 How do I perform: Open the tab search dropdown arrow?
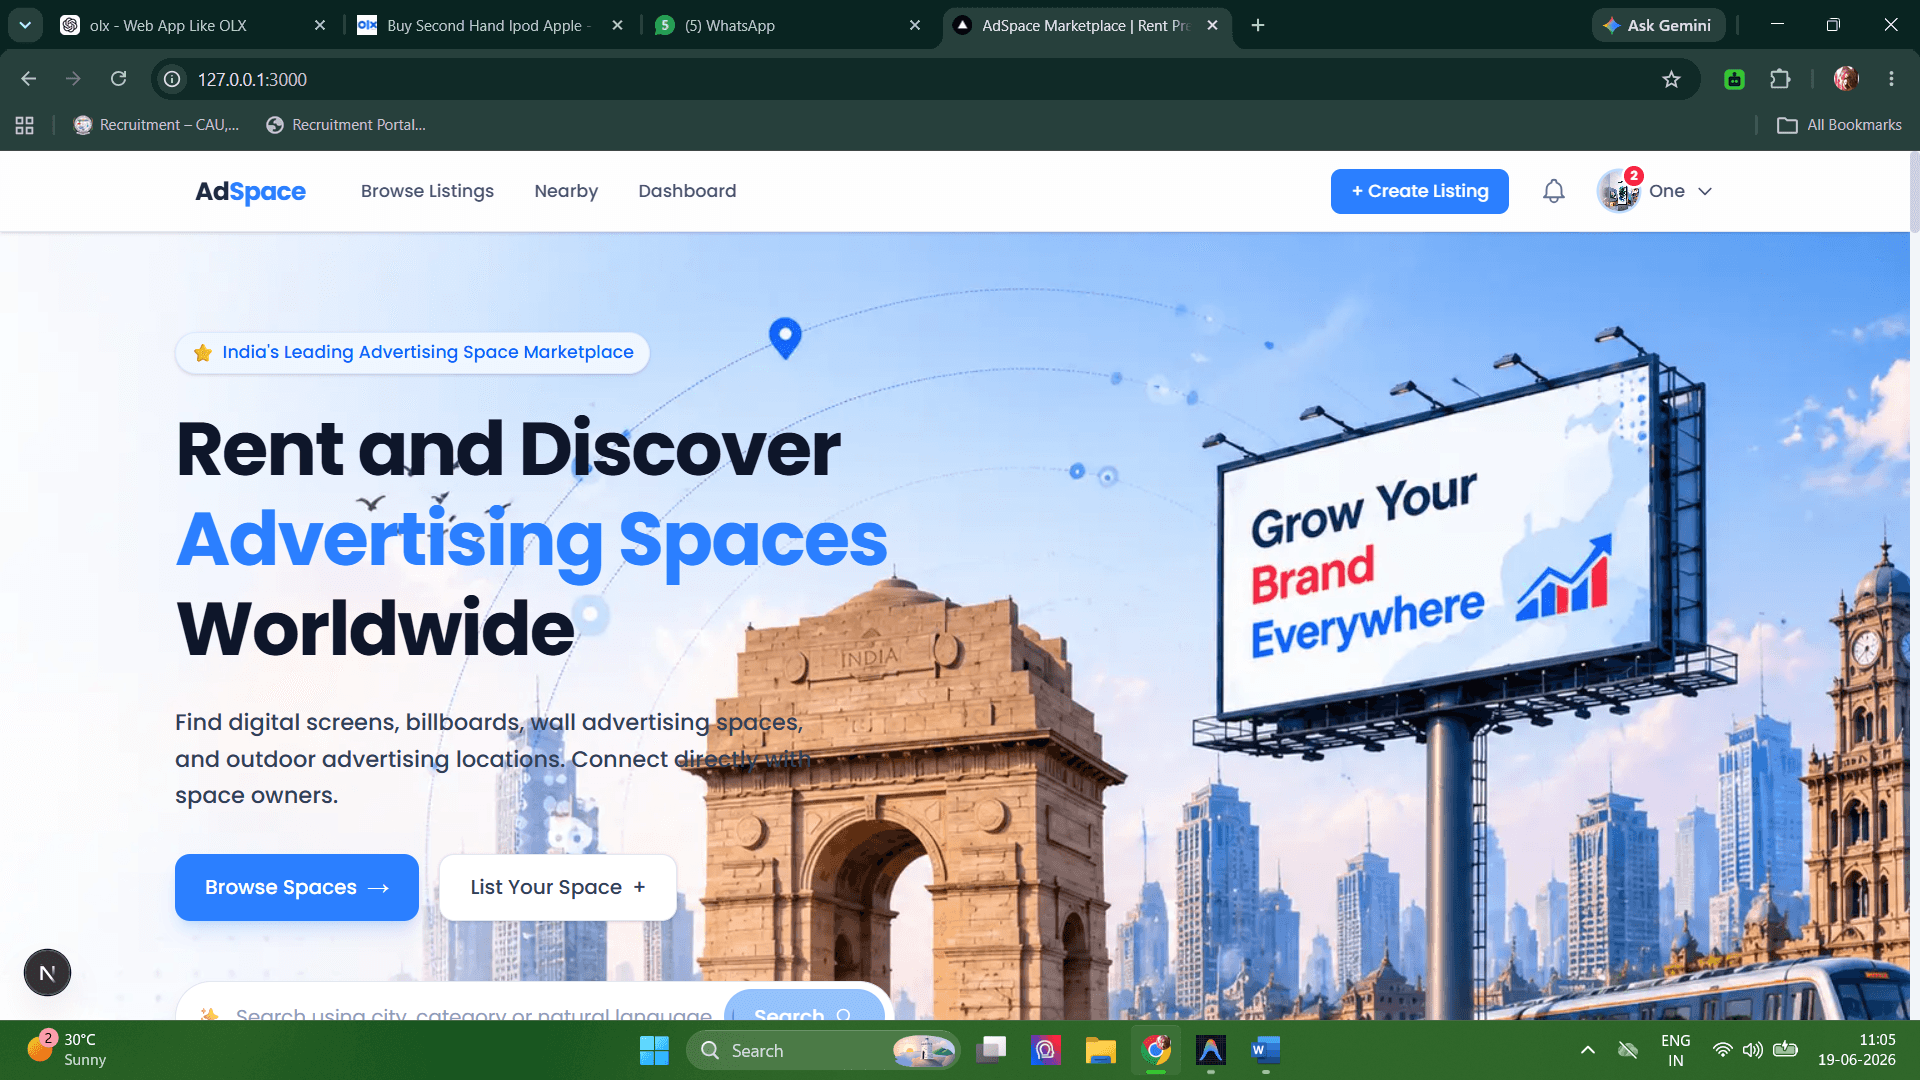tap(25, 25)
